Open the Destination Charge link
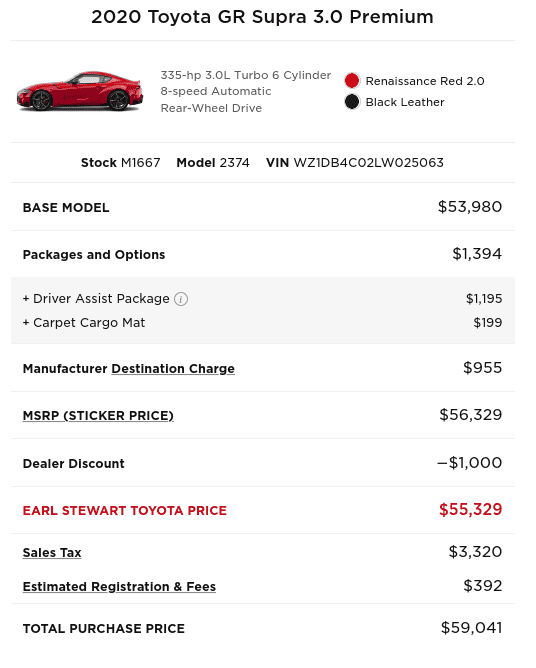This screenshot has height=668, width=536. tap(173, 369)
